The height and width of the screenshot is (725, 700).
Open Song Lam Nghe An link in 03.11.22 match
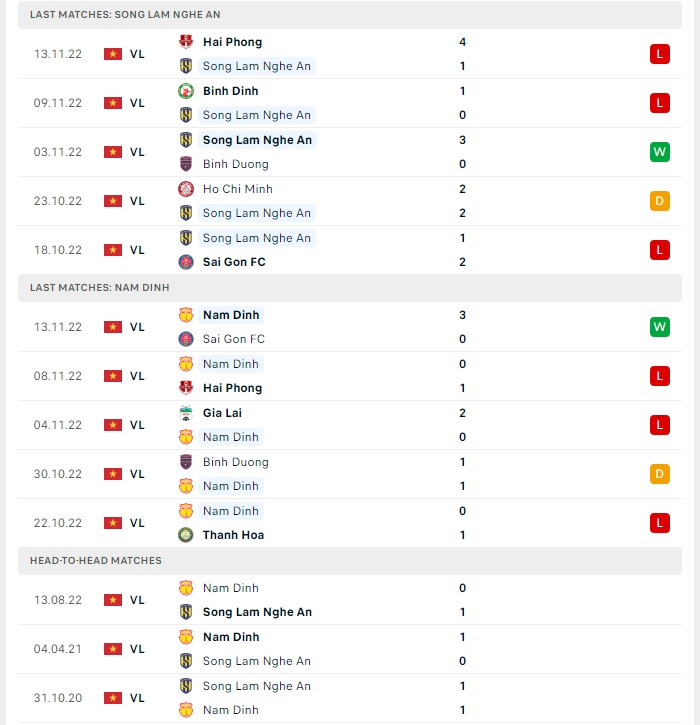tap(257, 140)
